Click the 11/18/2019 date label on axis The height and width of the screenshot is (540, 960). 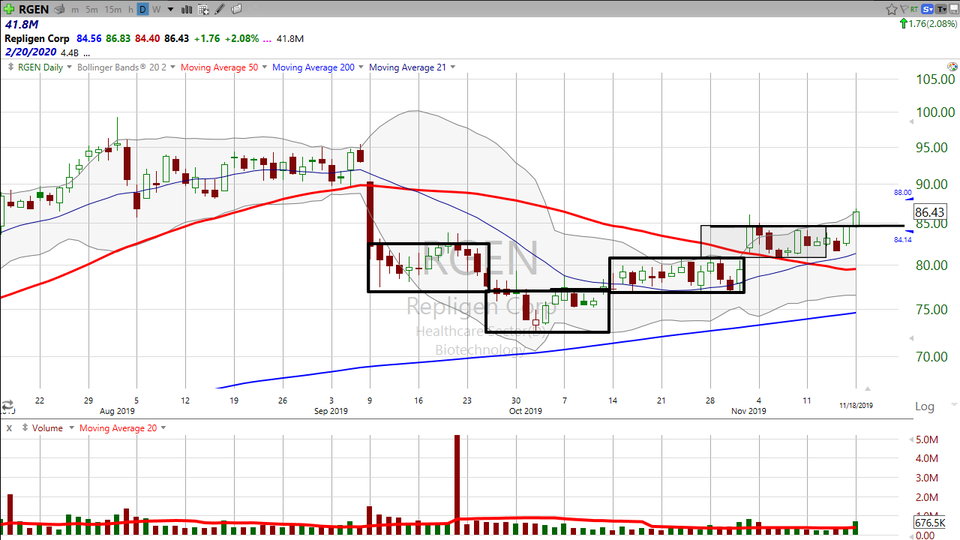click(856, 405)
